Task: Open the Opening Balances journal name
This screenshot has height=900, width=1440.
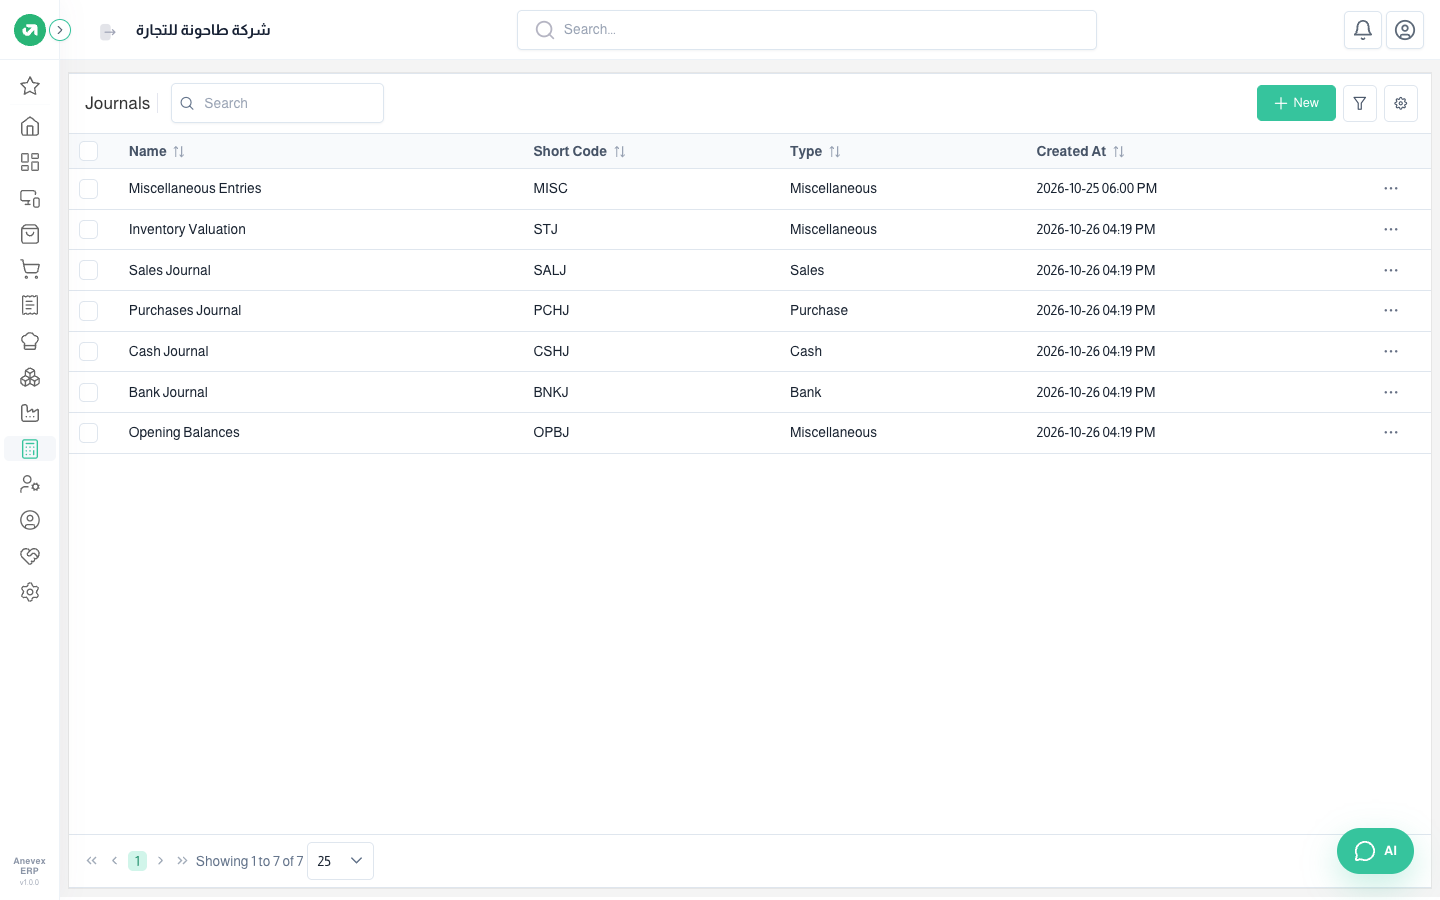Action: 184,432
